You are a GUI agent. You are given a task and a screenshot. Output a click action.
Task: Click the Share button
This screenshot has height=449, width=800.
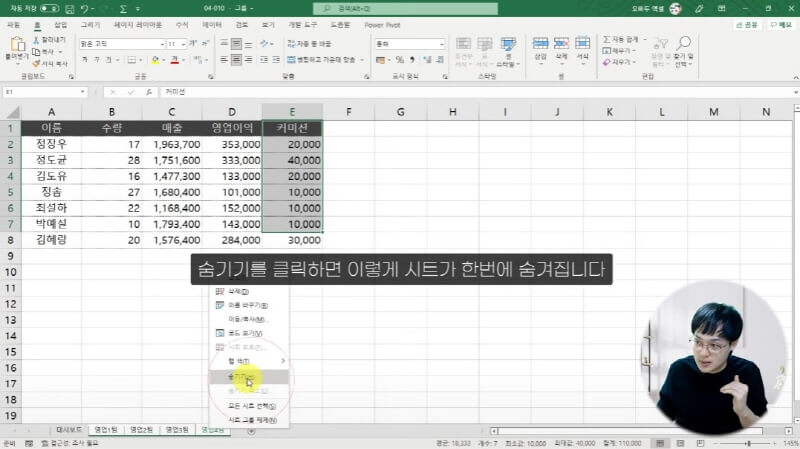(746, 24)
